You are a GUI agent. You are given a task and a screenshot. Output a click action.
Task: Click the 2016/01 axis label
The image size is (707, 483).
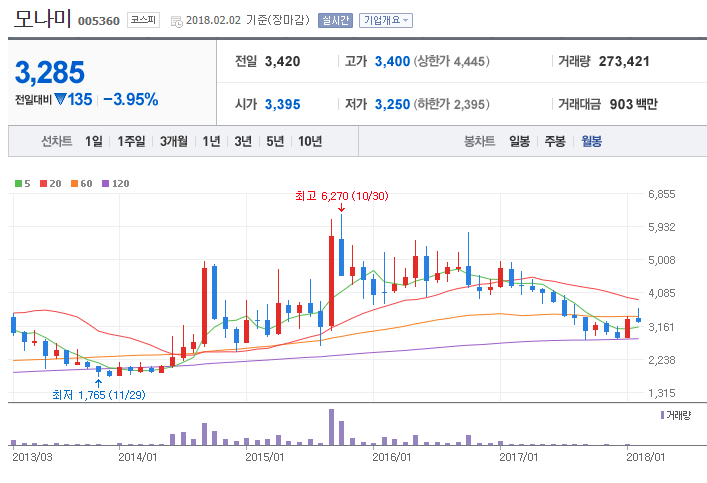click(392, 457)
